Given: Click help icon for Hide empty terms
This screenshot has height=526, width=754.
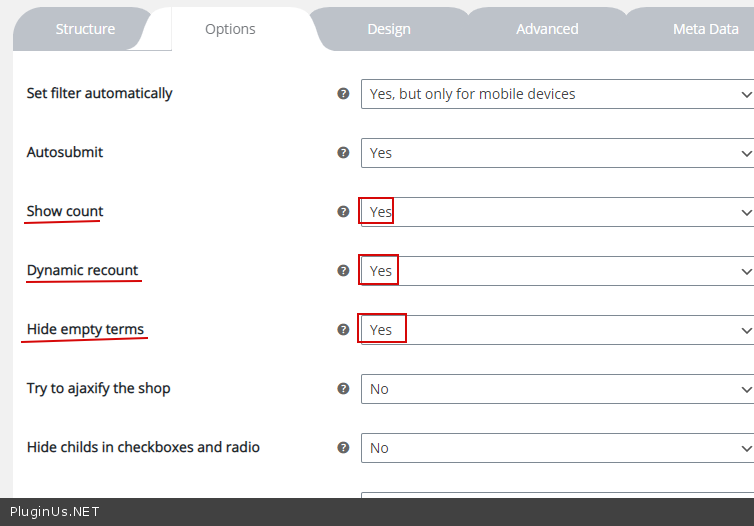Looking at the screenshot, I should tap(343, 330).
